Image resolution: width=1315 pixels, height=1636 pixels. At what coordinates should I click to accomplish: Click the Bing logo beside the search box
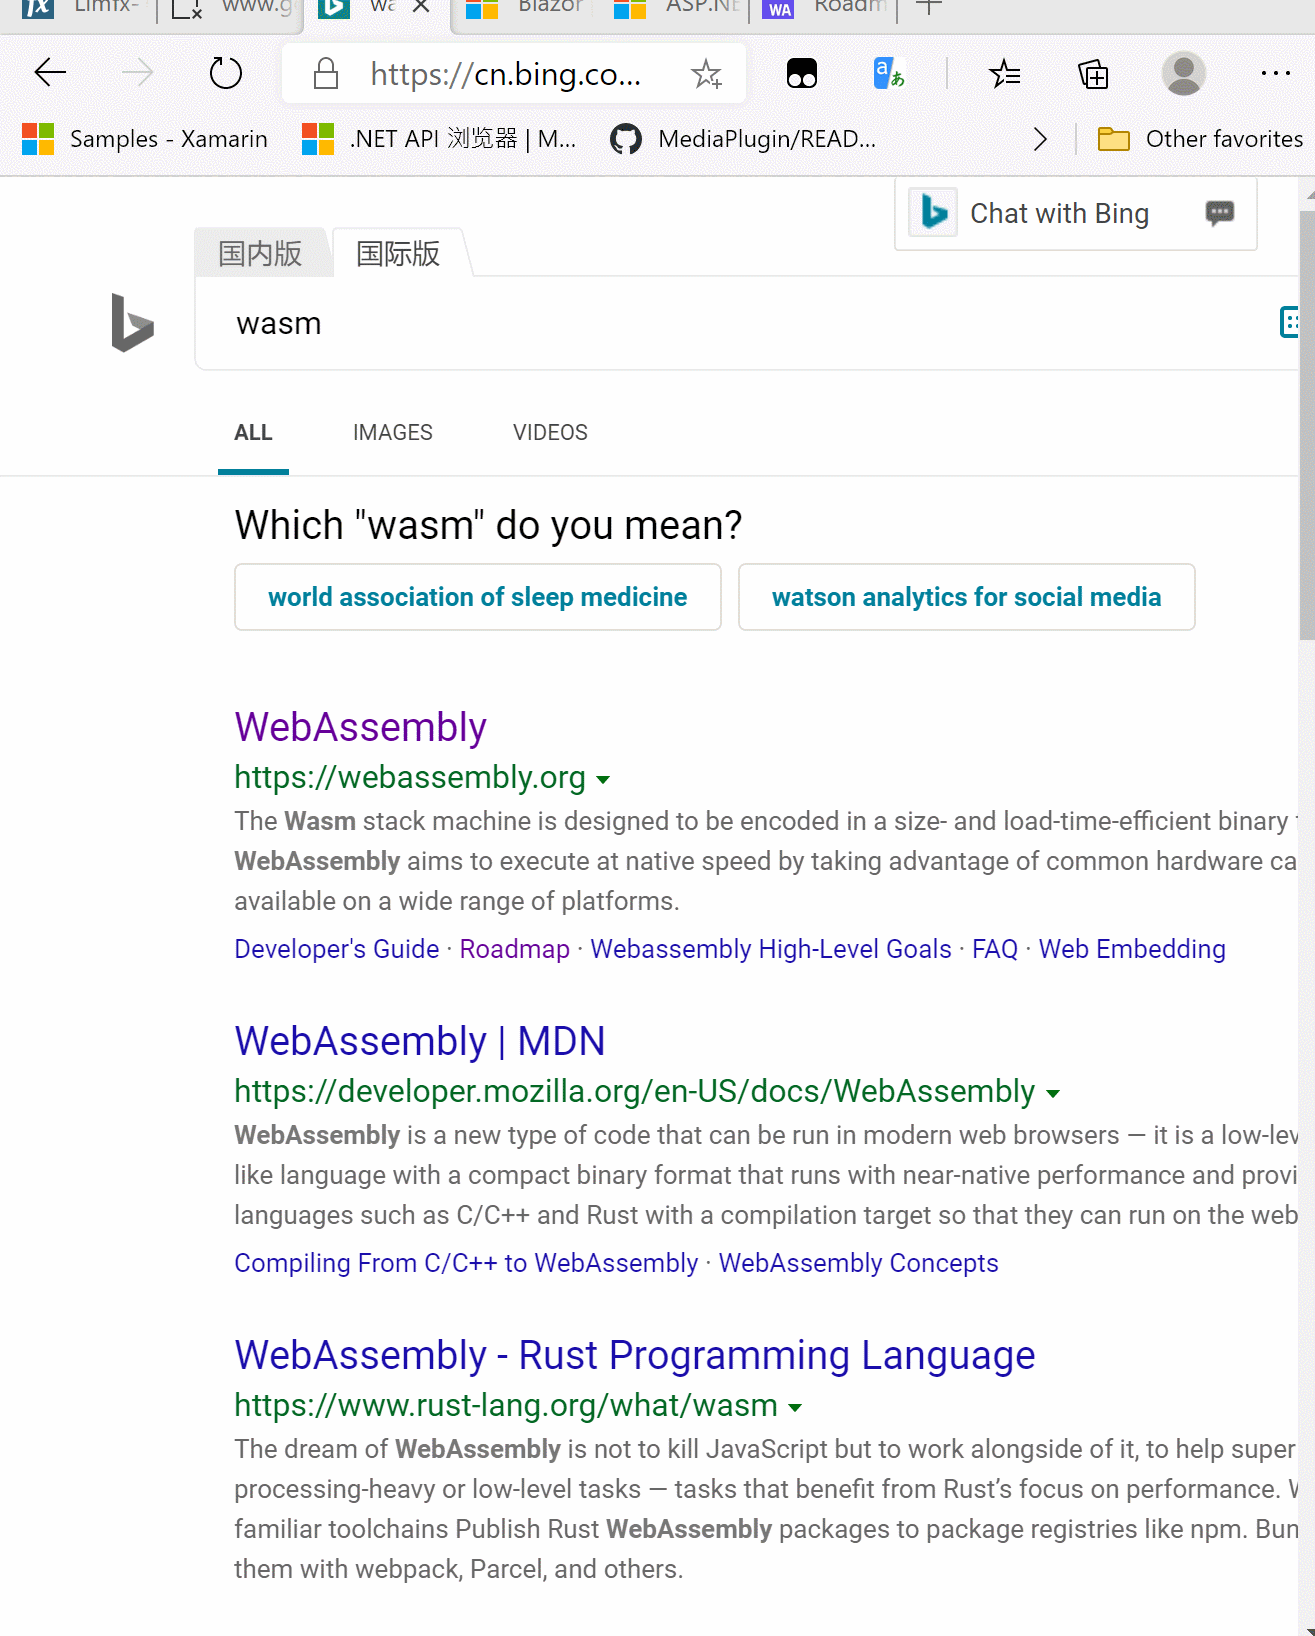pyautogui.click(x=132, y=323)
